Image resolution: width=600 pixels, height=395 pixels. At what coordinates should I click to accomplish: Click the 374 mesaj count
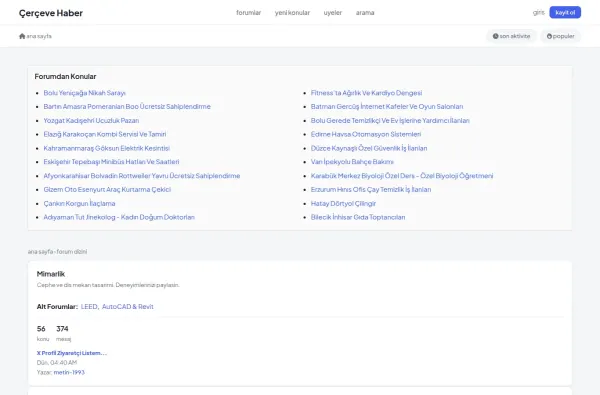pyautogui.click(x=62, y=333)
